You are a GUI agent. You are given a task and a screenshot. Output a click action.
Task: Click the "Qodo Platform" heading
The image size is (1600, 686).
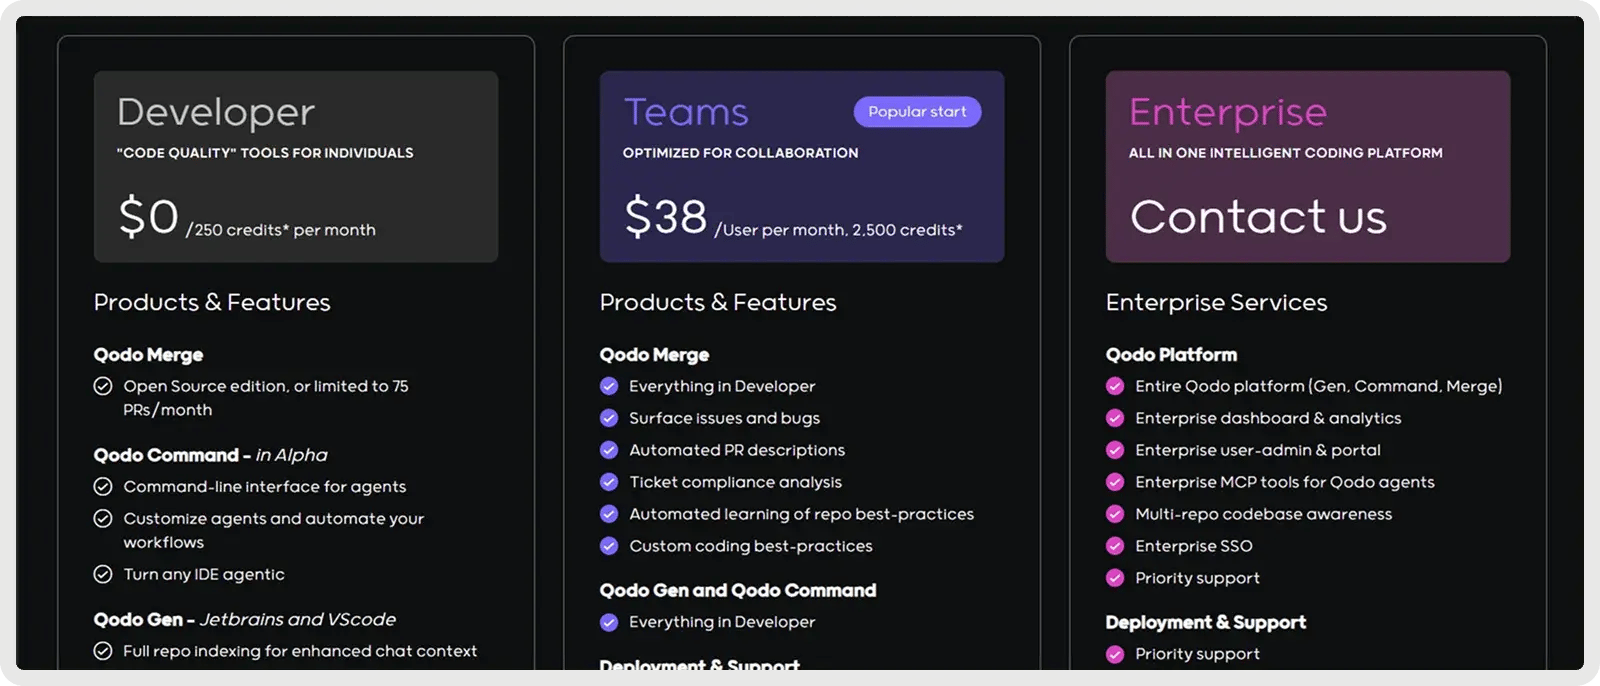point(1171,355)
